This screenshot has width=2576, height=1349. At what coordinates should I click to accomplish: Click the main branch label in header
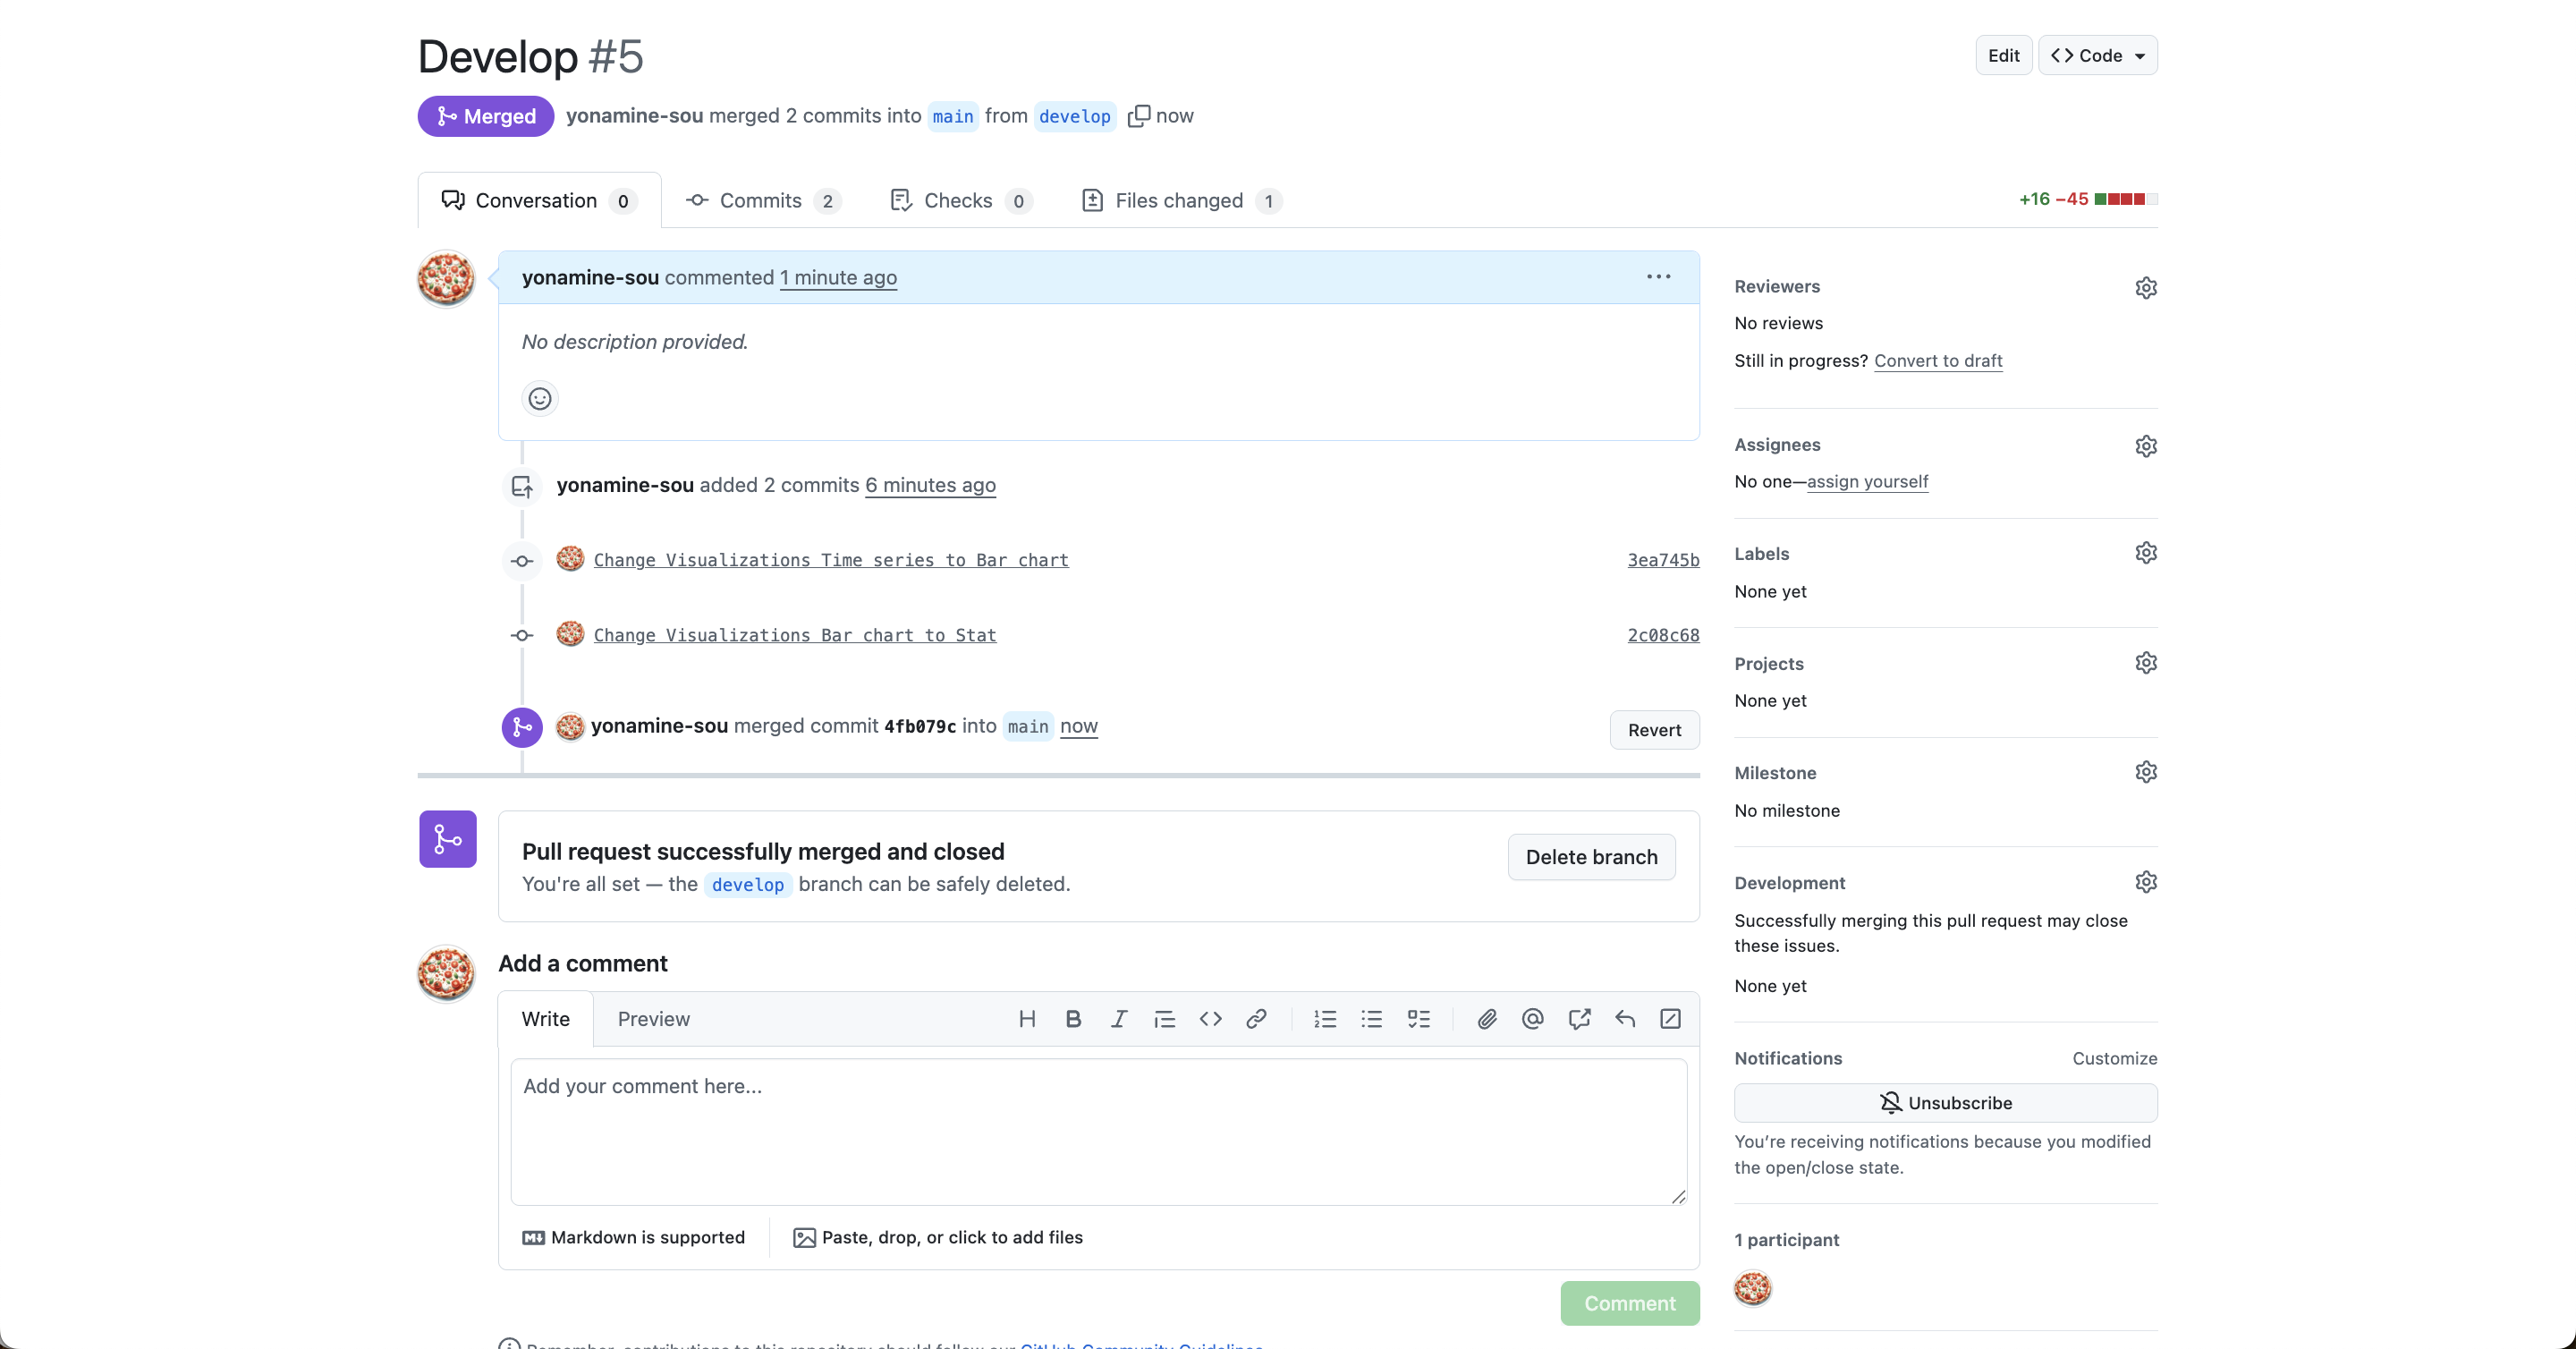pyautogui.click(x=952, y=116)
